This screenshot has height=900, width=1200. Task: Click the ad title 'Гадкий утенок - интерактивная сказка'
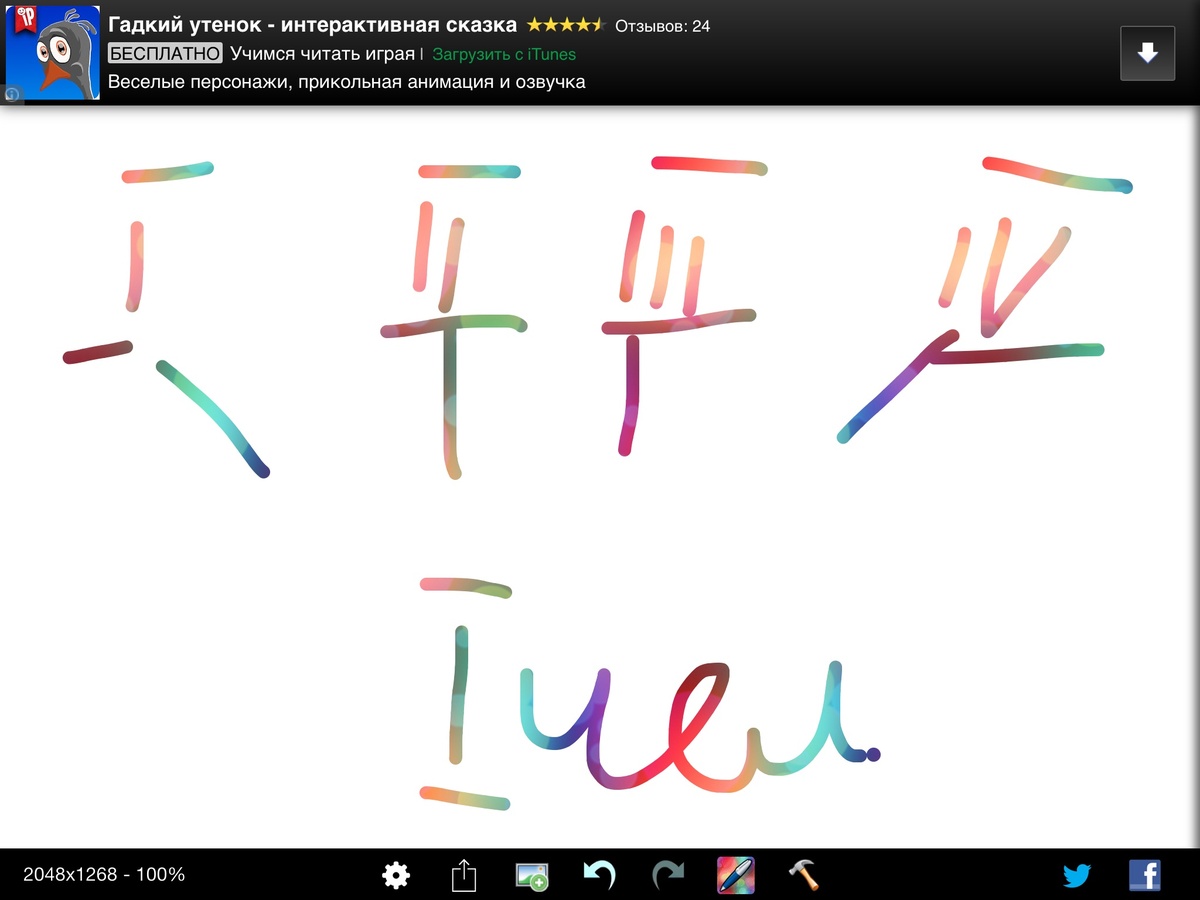(x=312, y=25)
